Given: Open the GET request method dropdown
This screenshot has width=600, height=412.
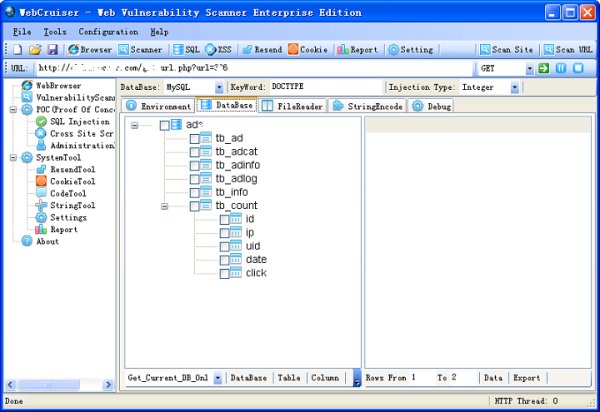Looking at the screenshot, I should click(530, 68).
